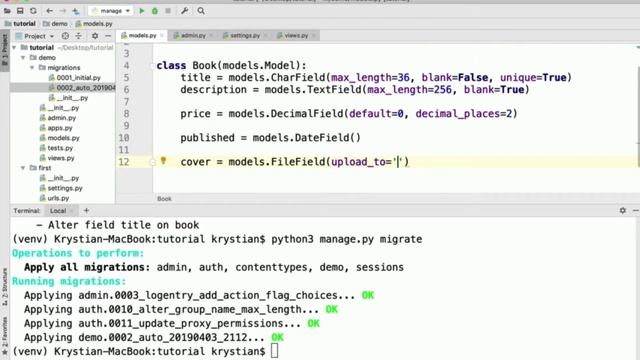Open settings via the wrench icon
Viewport: 640px width, 360px height.
[x=184, y=11]
